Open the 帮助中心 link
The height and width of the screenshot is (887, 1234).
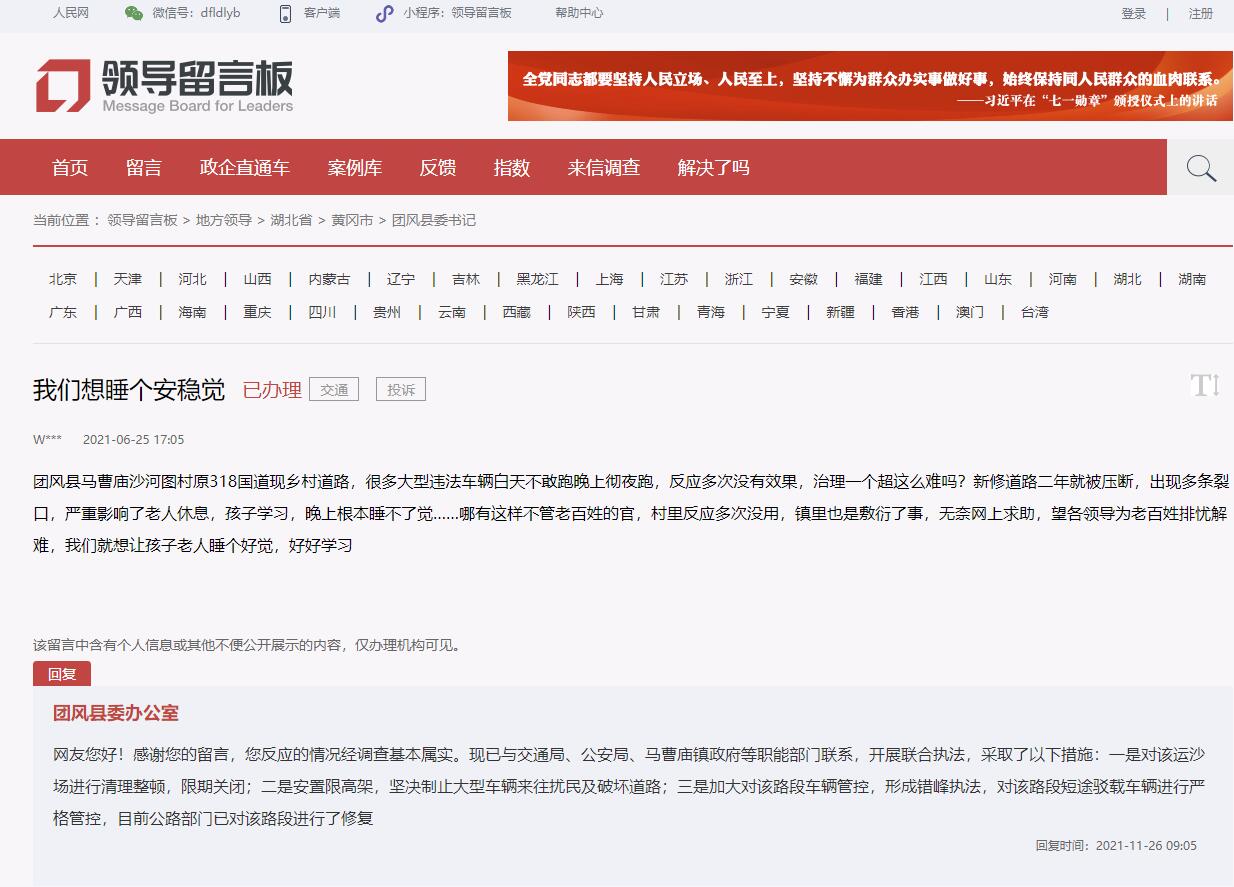pyautogui.click(x=579, y=13)
